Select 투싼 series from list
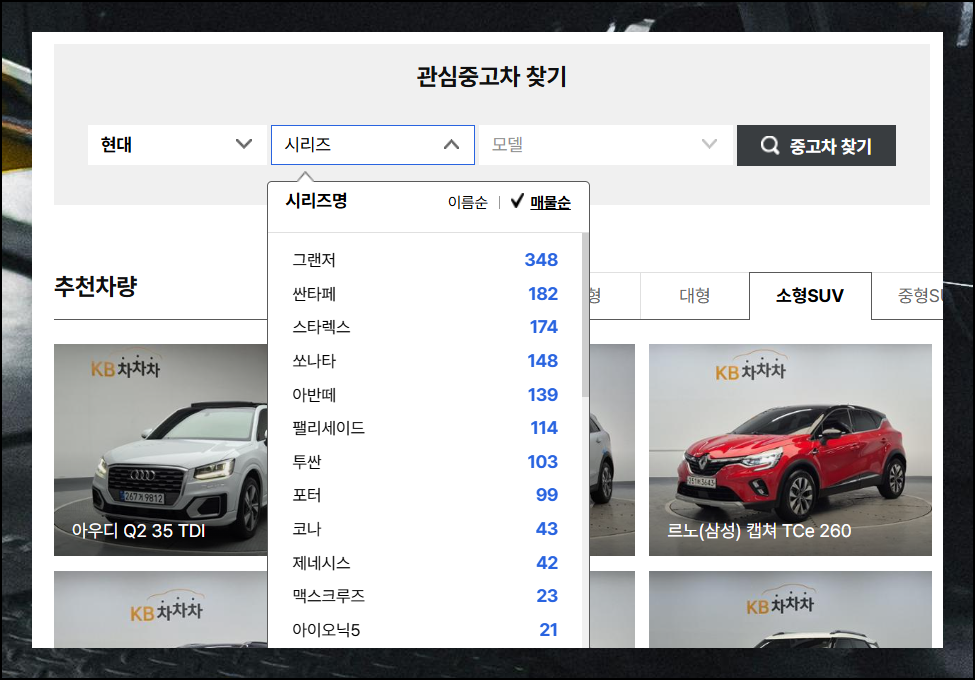975x680 pixels. [x=425, y=462]
